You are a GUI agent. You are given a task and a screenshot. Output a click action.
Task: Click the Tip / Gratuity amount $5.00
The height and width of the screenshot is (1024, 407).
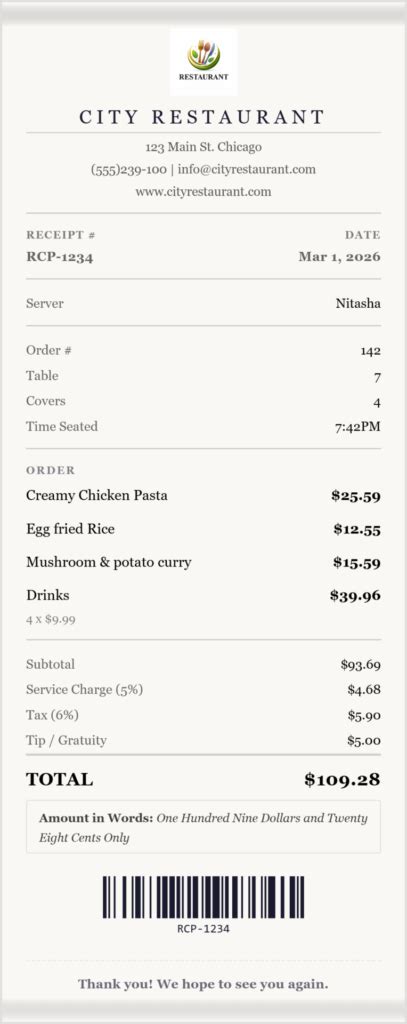click(364, 741)
